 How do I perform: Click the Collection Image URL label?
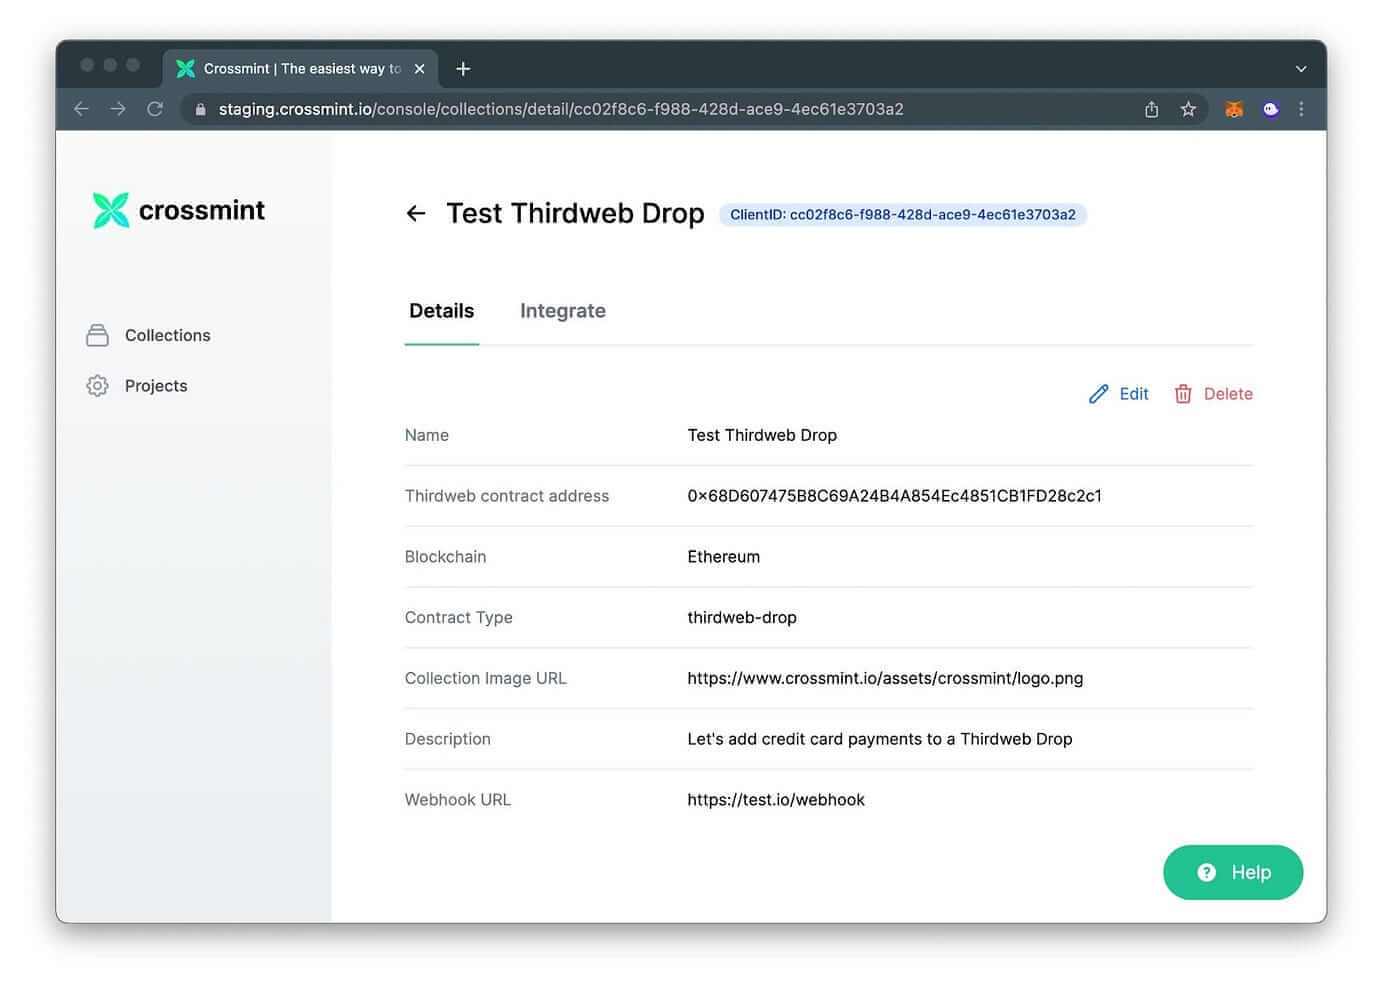pos(485,678)
